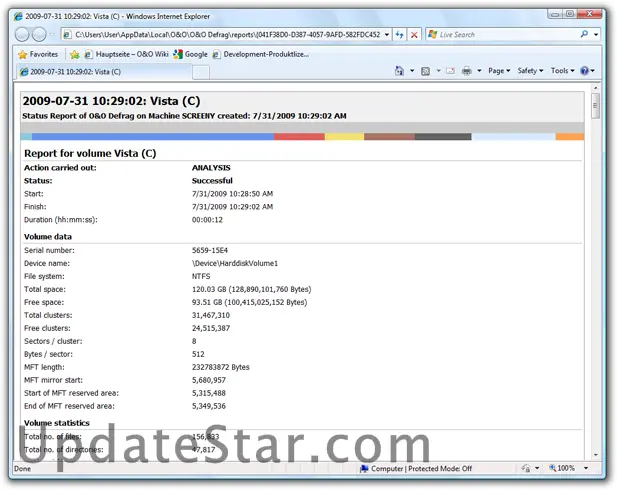Open Development-Produktlize... favorite link
The width and height of the screenshot is (617, 490).
(x=261, y=54)
